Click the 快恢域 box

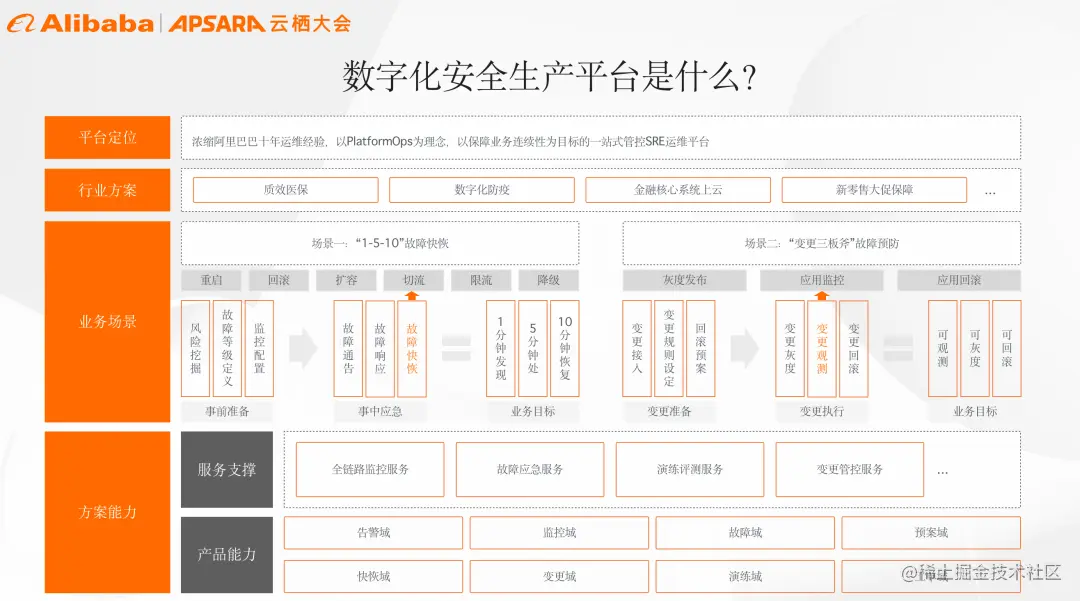pos(373,576)
